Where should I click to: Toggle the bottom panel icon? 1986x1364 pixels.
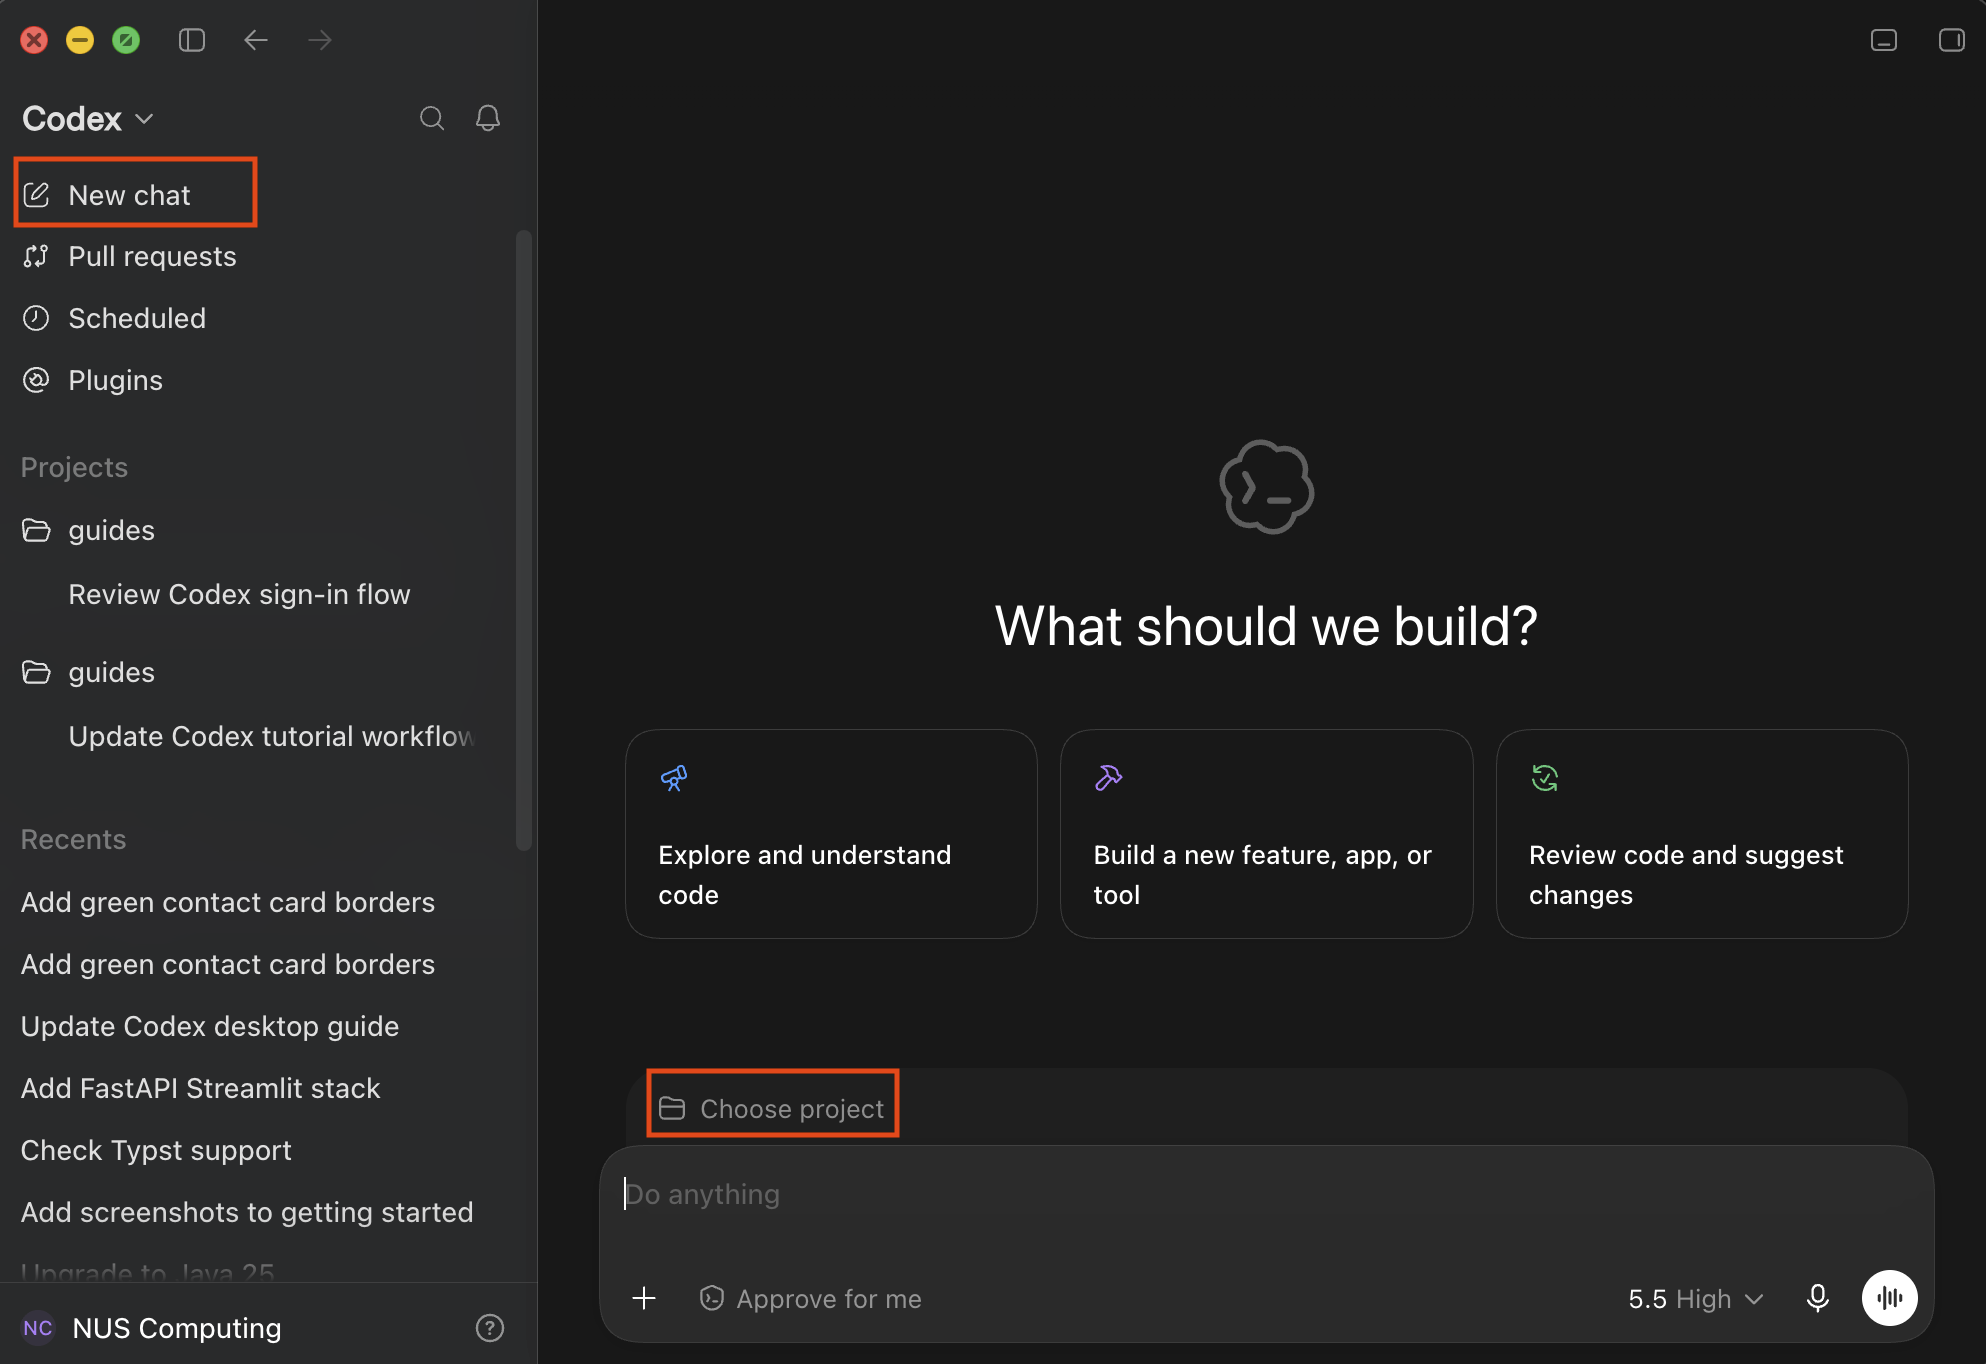coord(1884,40)
